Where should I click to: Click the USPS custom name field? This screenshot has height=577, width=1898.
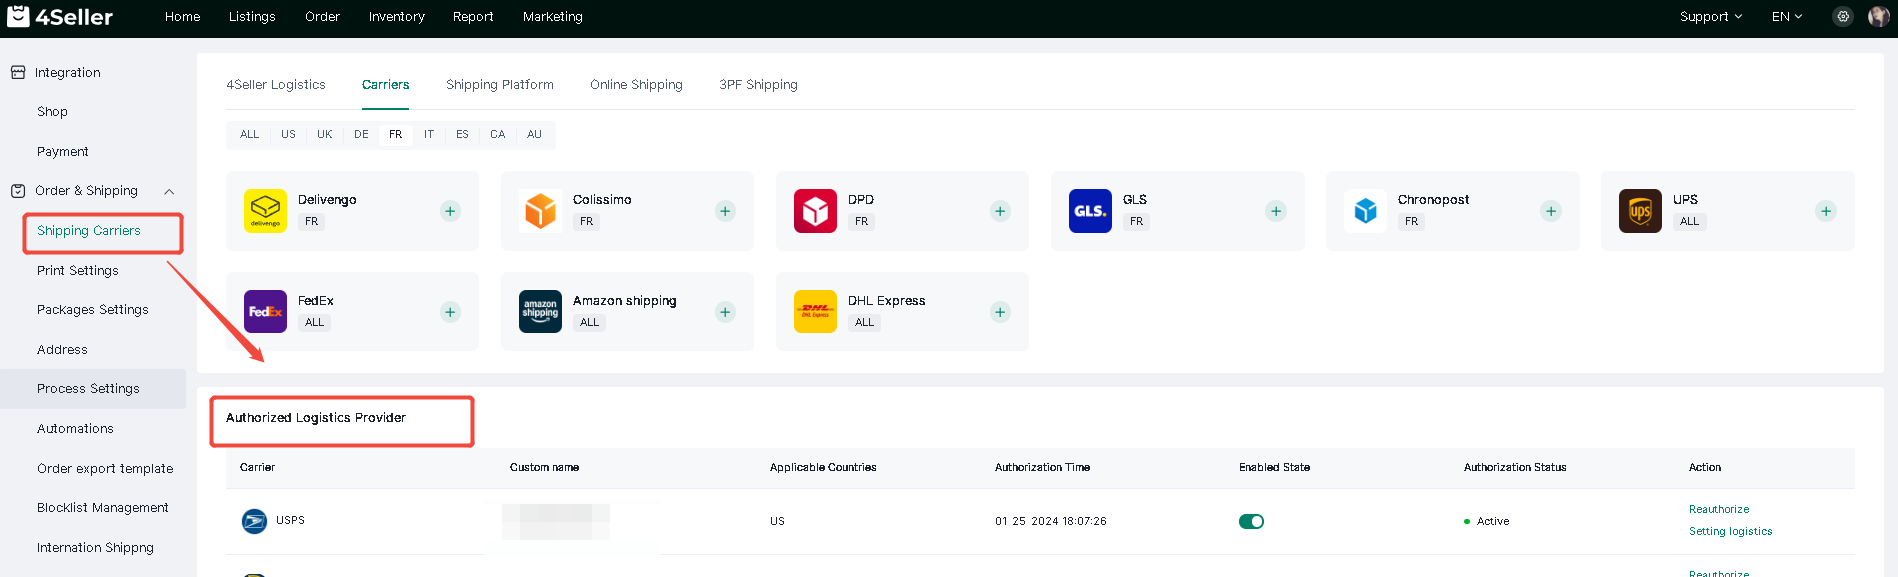(556, 521)
